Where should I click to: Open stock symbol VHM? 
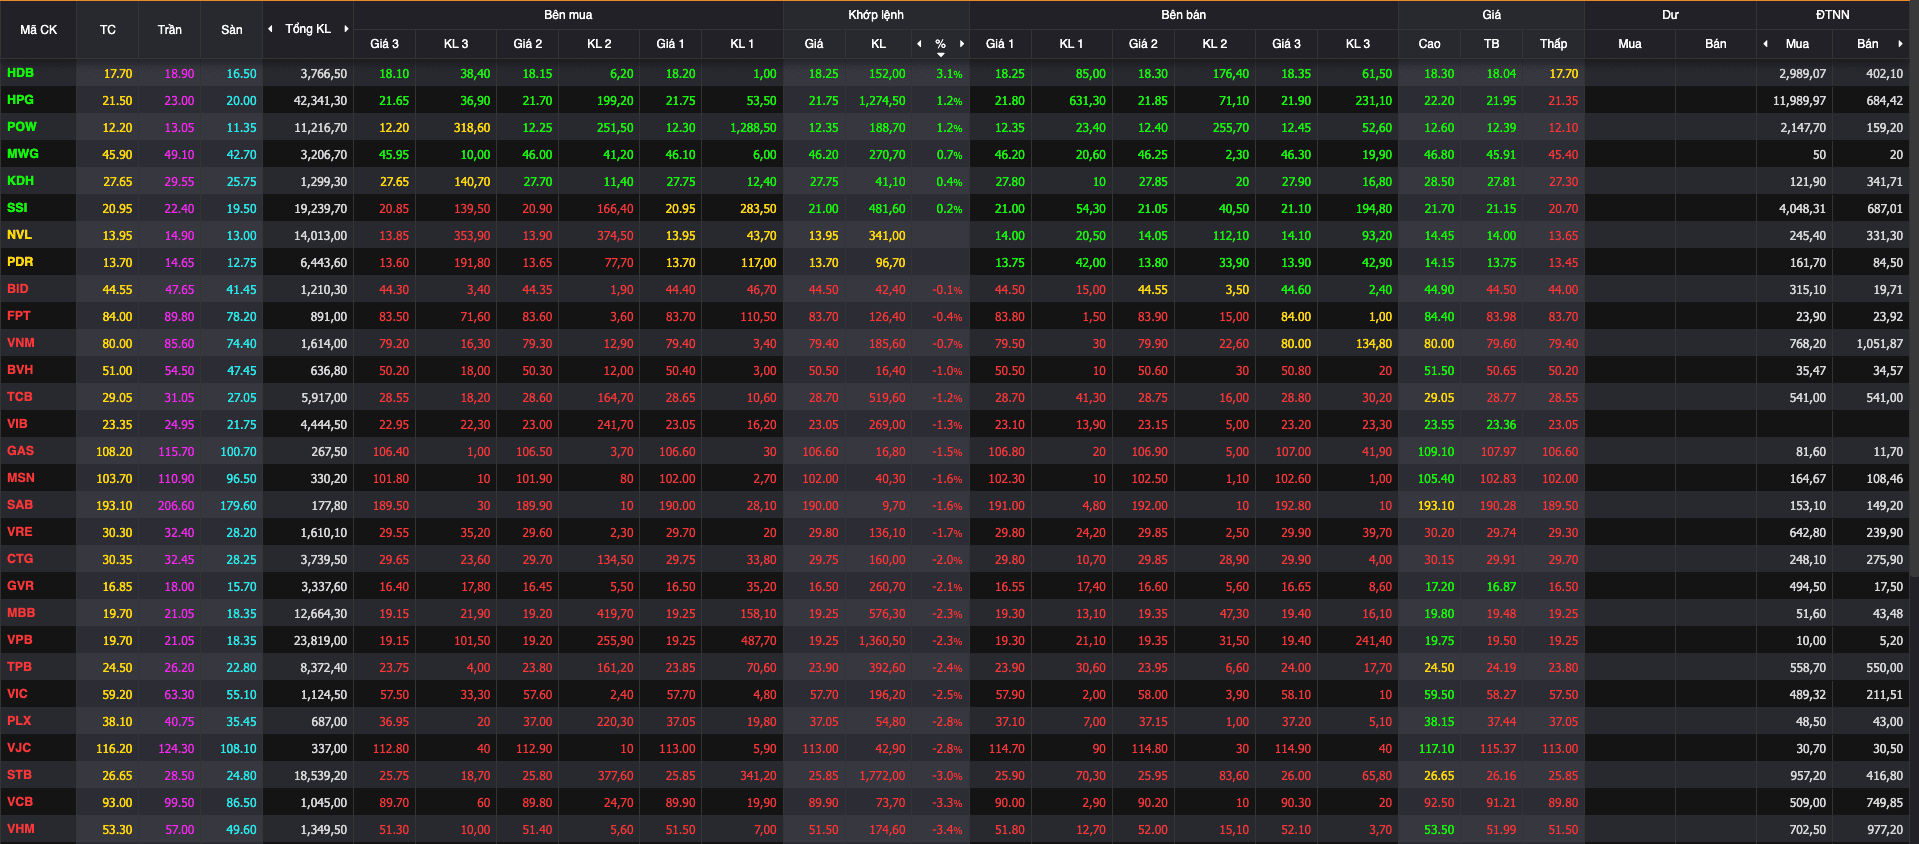tap(20, 829)
